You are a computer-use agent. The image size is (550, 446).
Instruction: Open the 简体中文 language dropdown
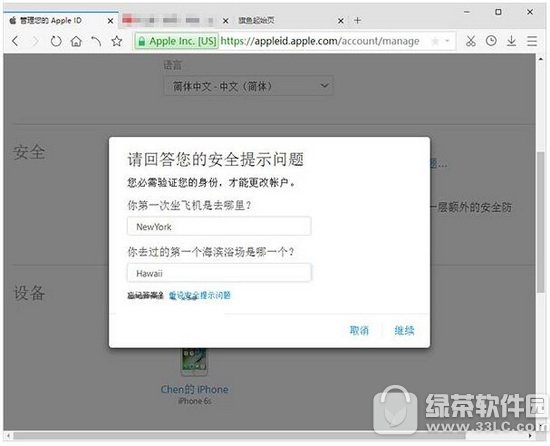[x=248, y=86]
